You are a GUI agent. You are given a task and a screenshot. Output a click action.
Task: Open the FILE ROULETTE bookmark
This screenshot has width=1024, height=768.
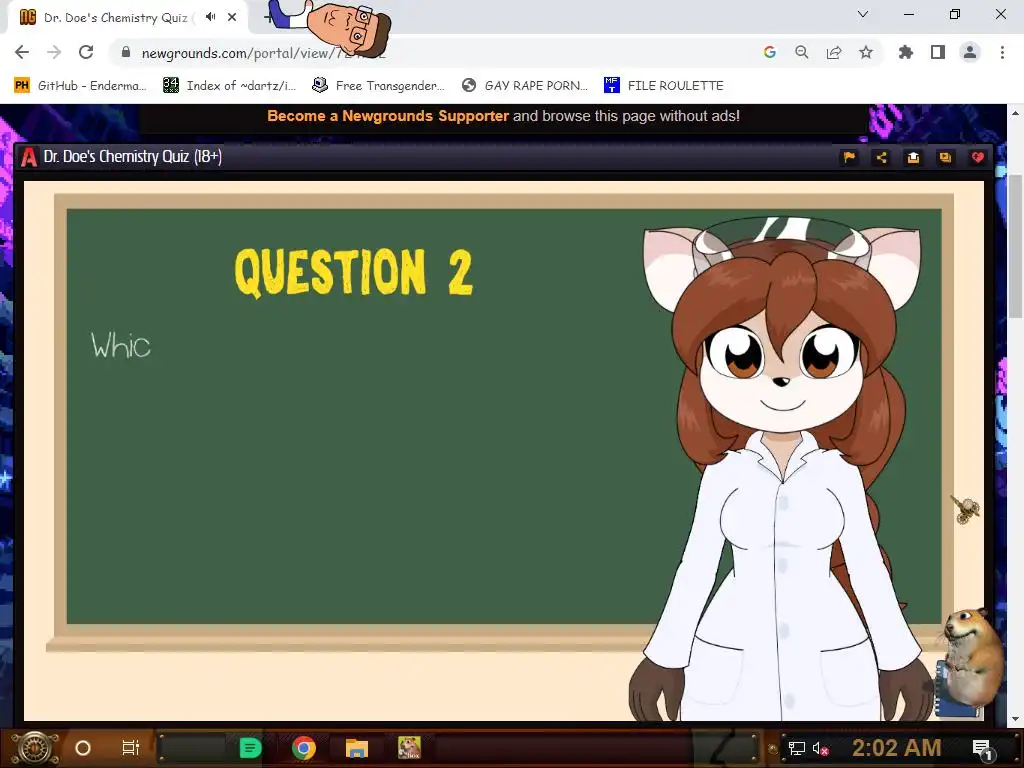[x=664, y=86]
